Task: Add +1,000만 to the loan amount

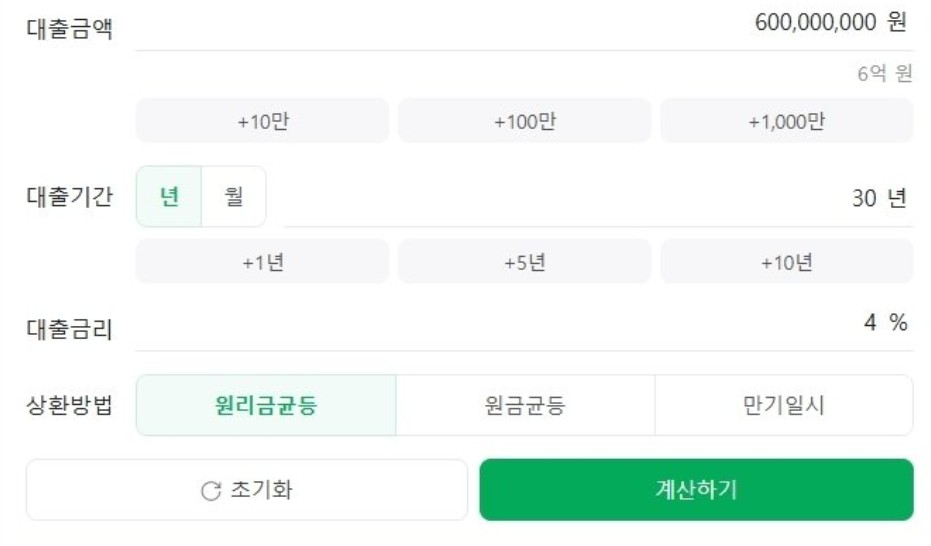Action: 787,121
